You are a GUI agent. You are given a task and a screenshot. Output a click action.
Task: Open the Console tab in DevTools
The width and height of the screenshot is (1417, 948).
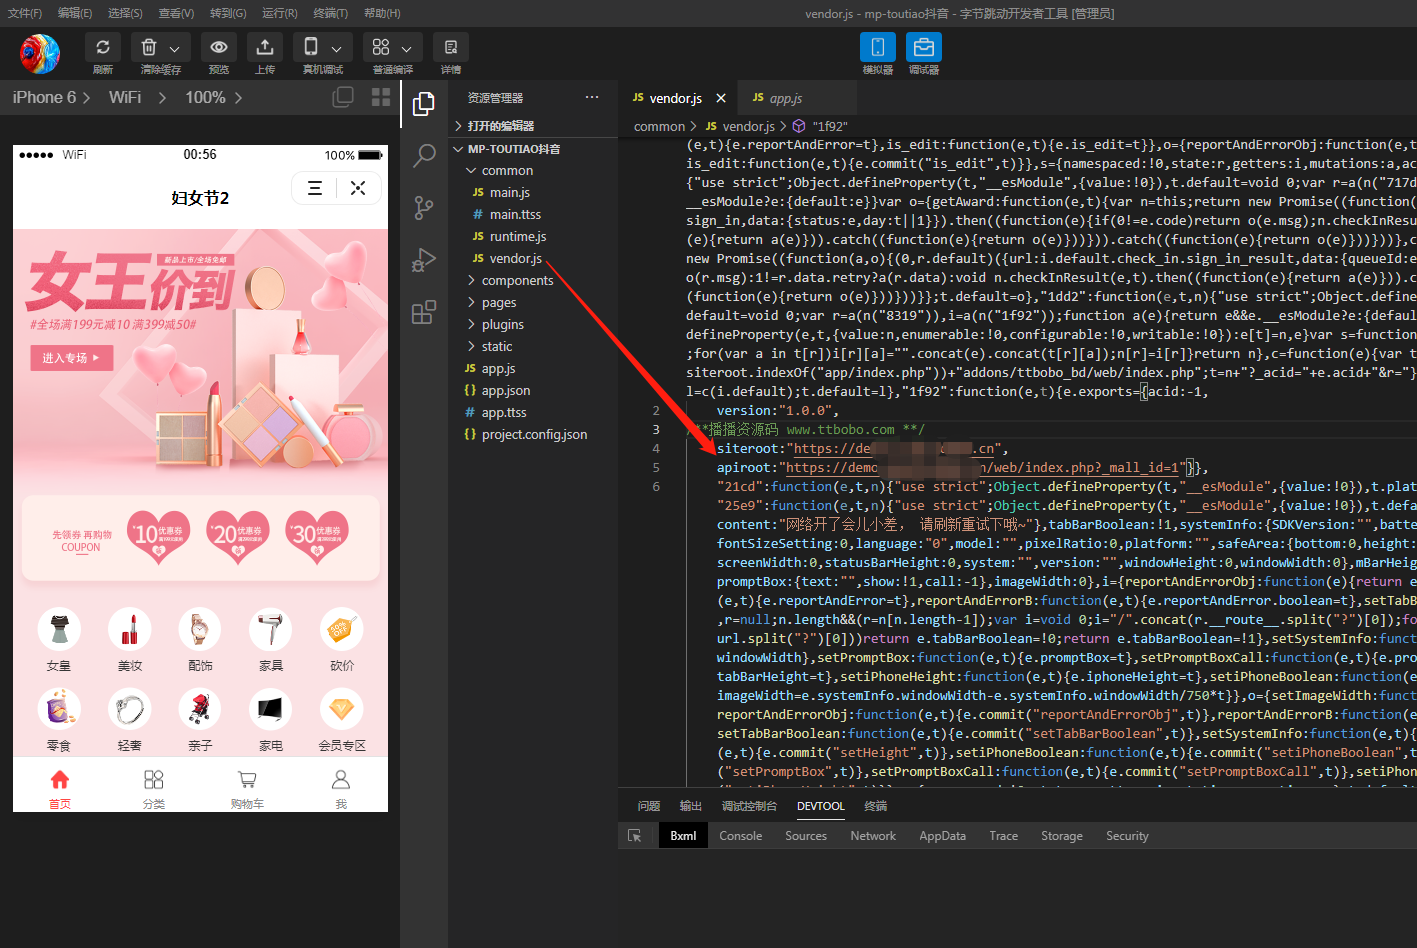(741, 836)
